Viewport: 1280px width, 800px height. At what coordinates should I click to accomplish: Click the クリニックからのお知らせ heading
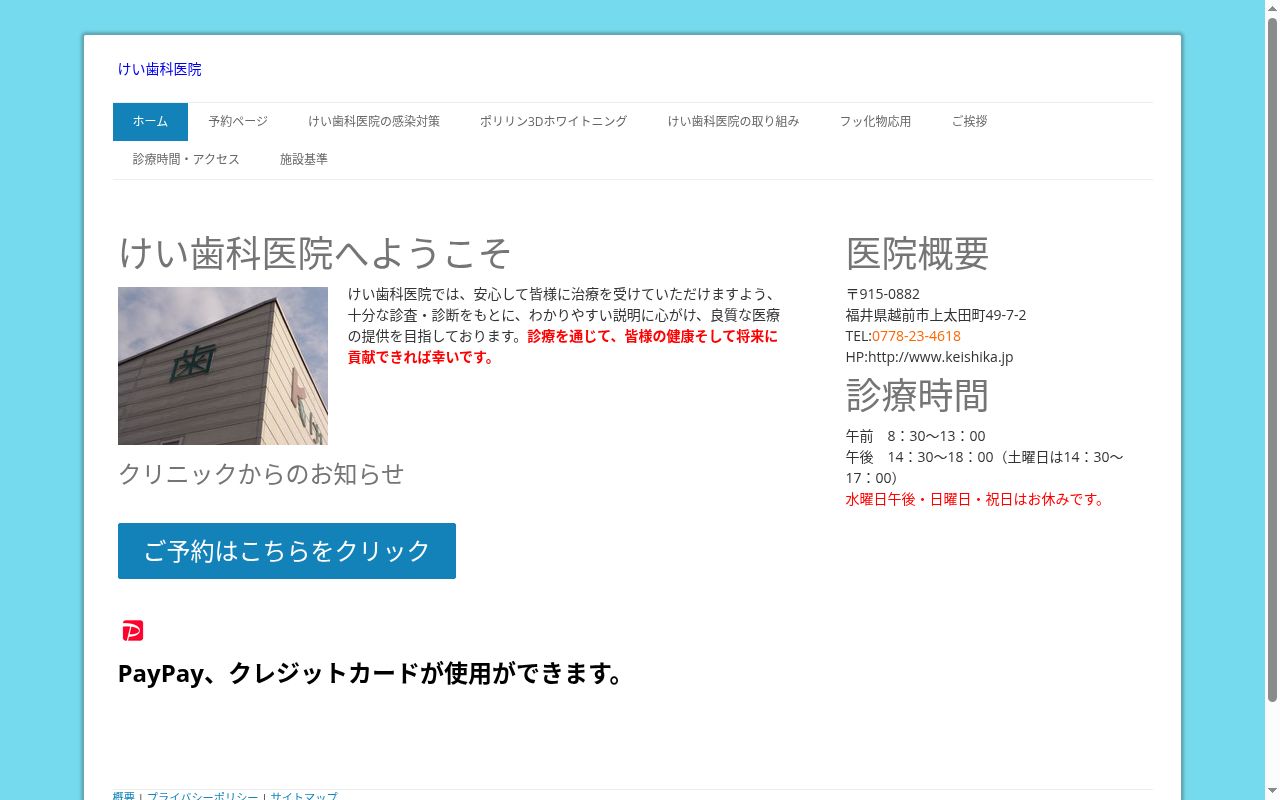(x=261, y=473)
